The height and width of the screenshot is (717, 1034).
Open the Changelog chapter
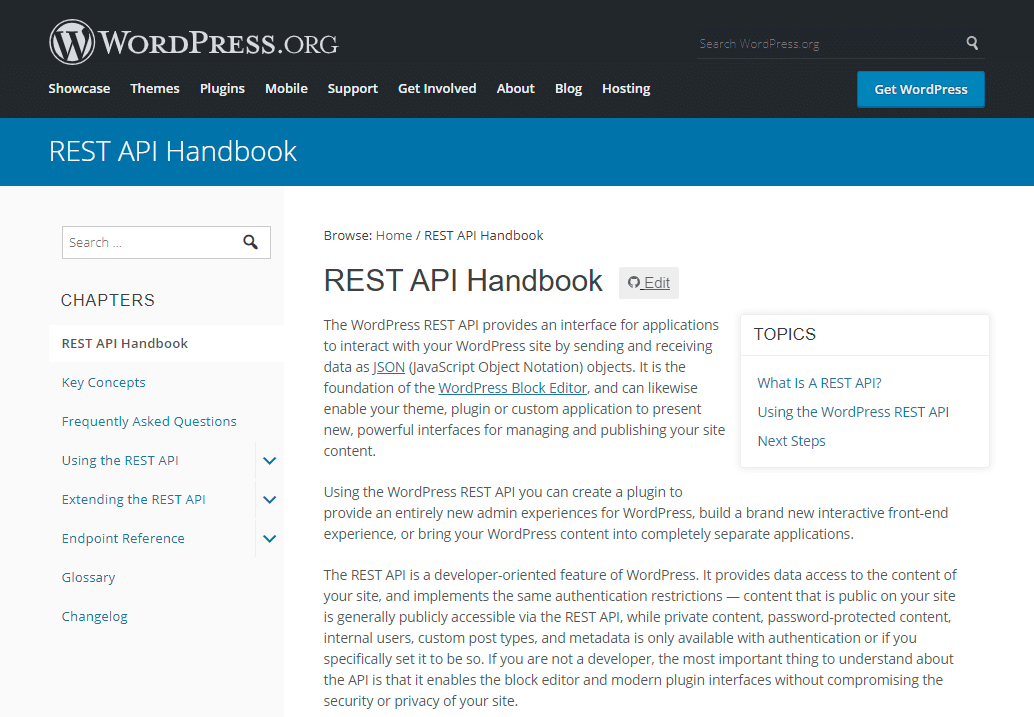pos(94,616)
